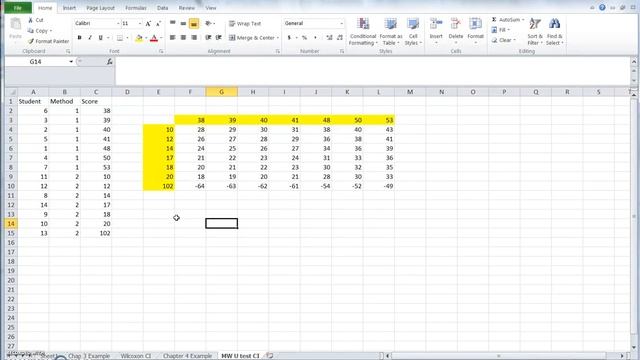The image size is (640, 360).
Task: Open the Name Box dropdown arrow
Action: [x=71, y=62]
